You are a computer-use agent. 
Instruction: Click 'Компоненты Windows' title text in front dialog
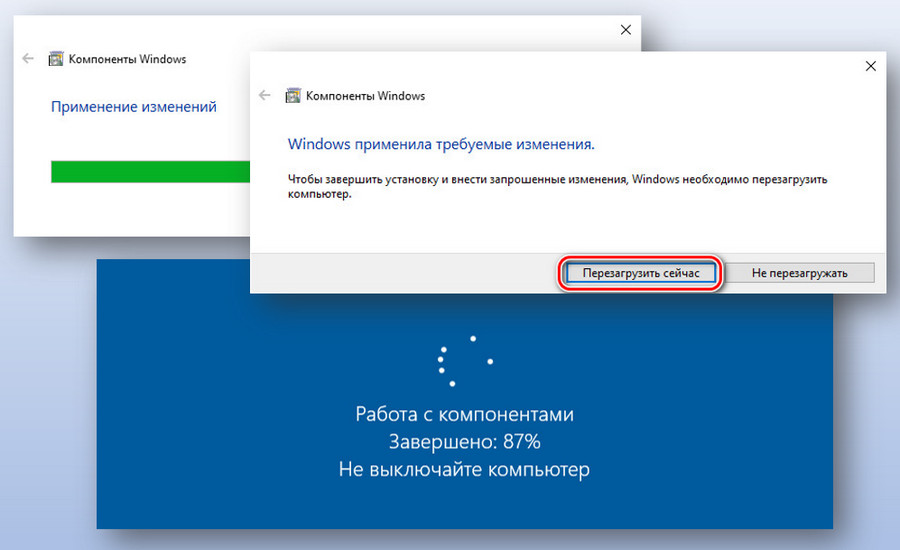click(x=365, y=96)
